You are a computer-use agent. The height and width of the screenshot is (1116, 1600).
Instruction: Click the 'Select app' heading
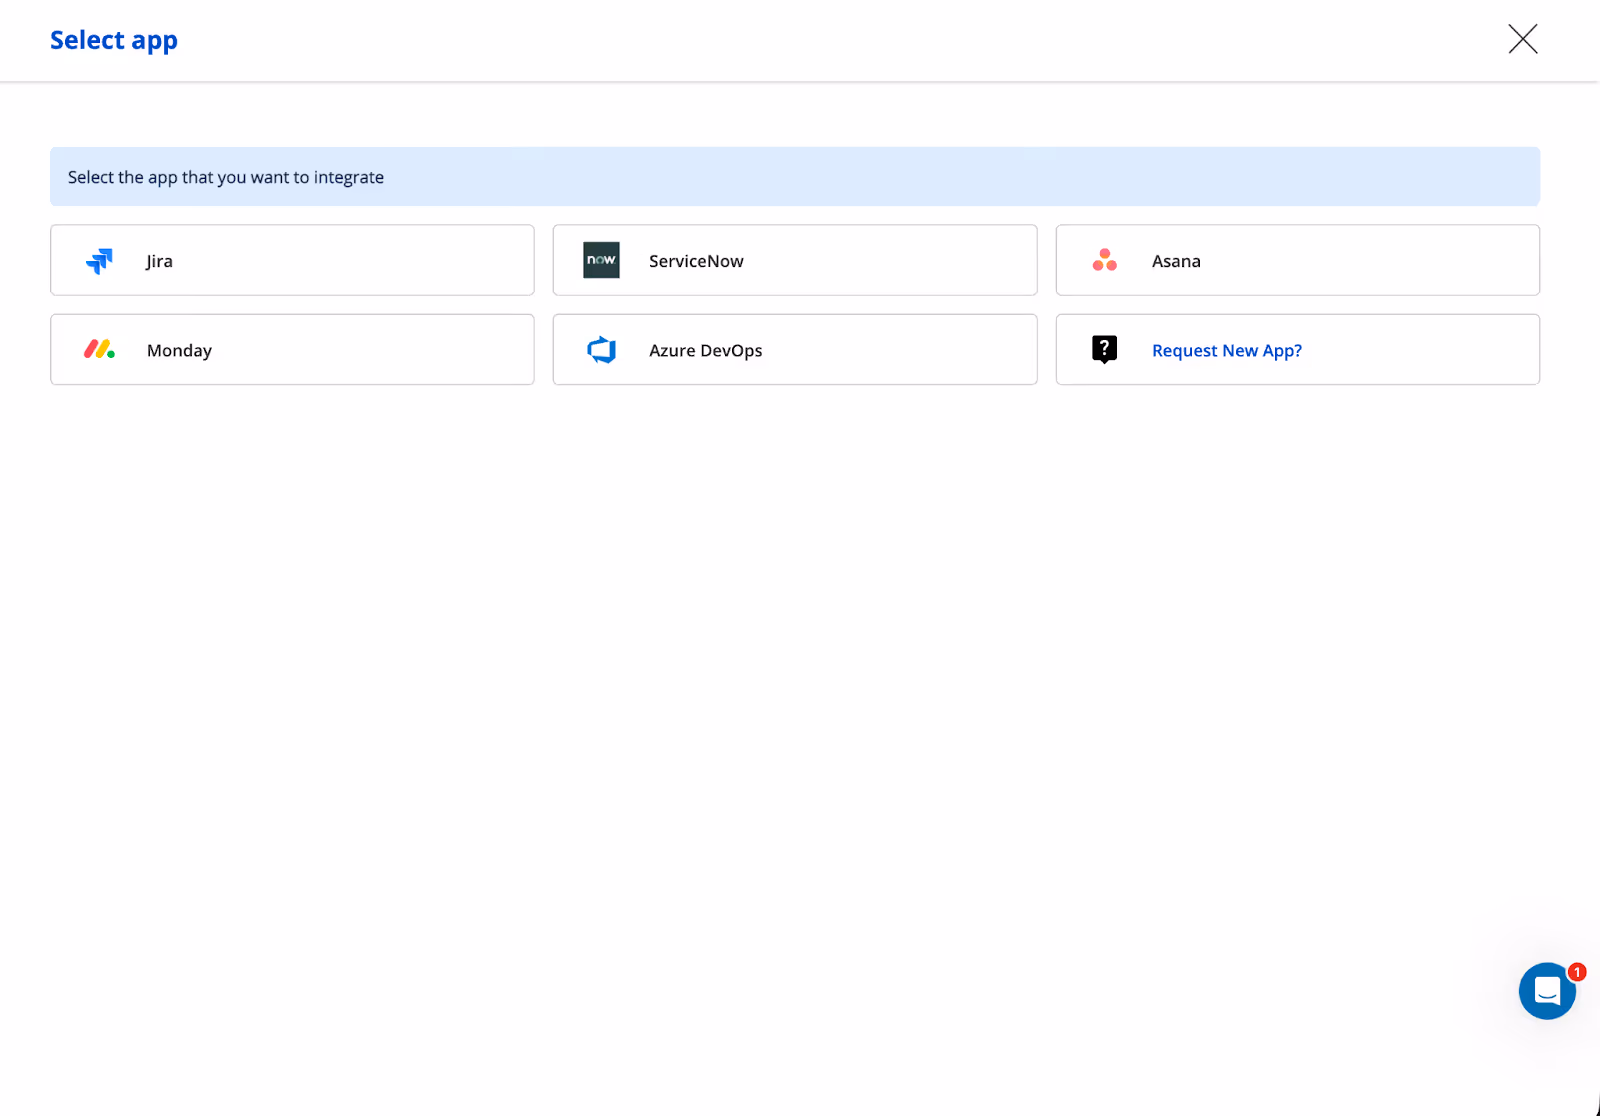(x=114, y=40)
